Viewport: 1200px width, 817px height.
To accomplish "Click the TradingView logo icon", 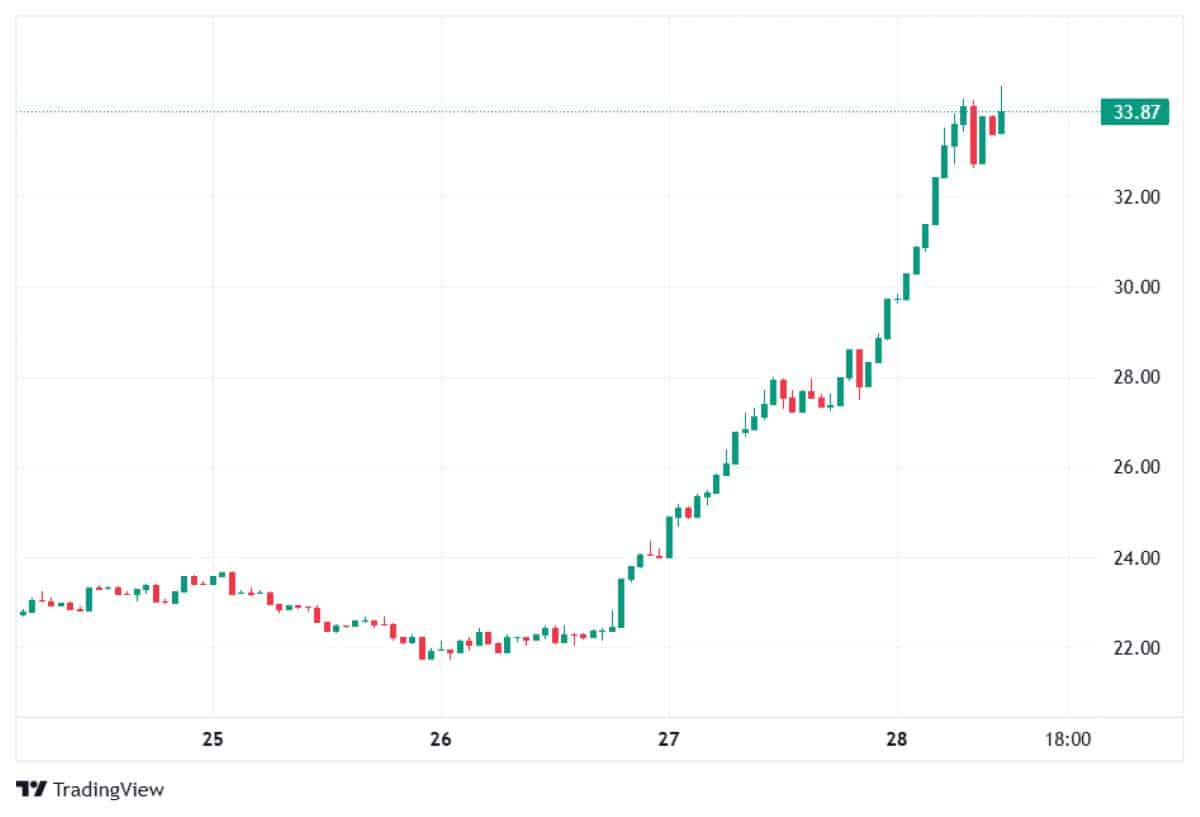I will tap(32, 789).
